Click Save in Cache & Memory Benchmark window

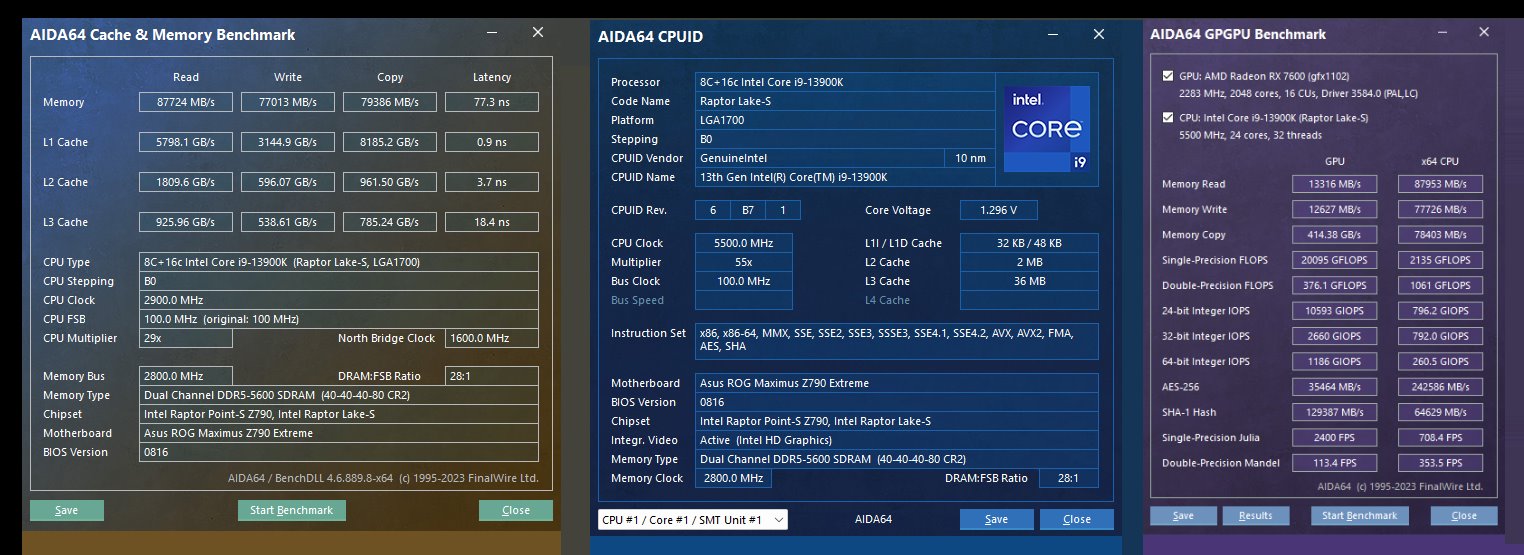(x=67, y=510)
